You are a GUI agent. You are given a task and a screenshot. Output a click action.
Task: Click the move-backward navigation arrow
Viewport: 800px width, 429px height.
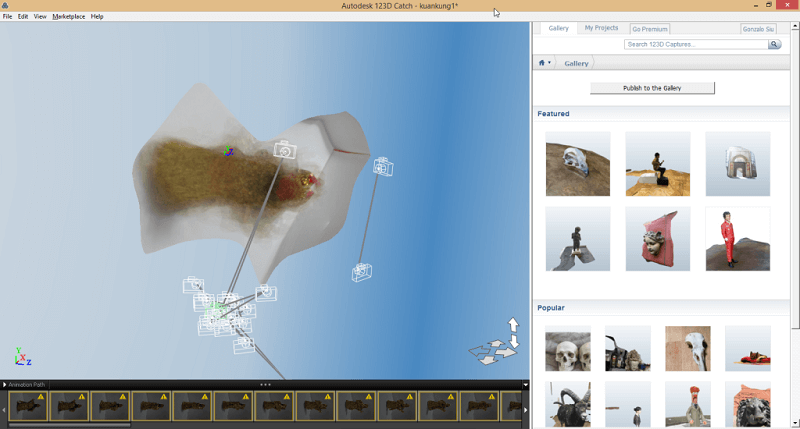click(488, 360)
